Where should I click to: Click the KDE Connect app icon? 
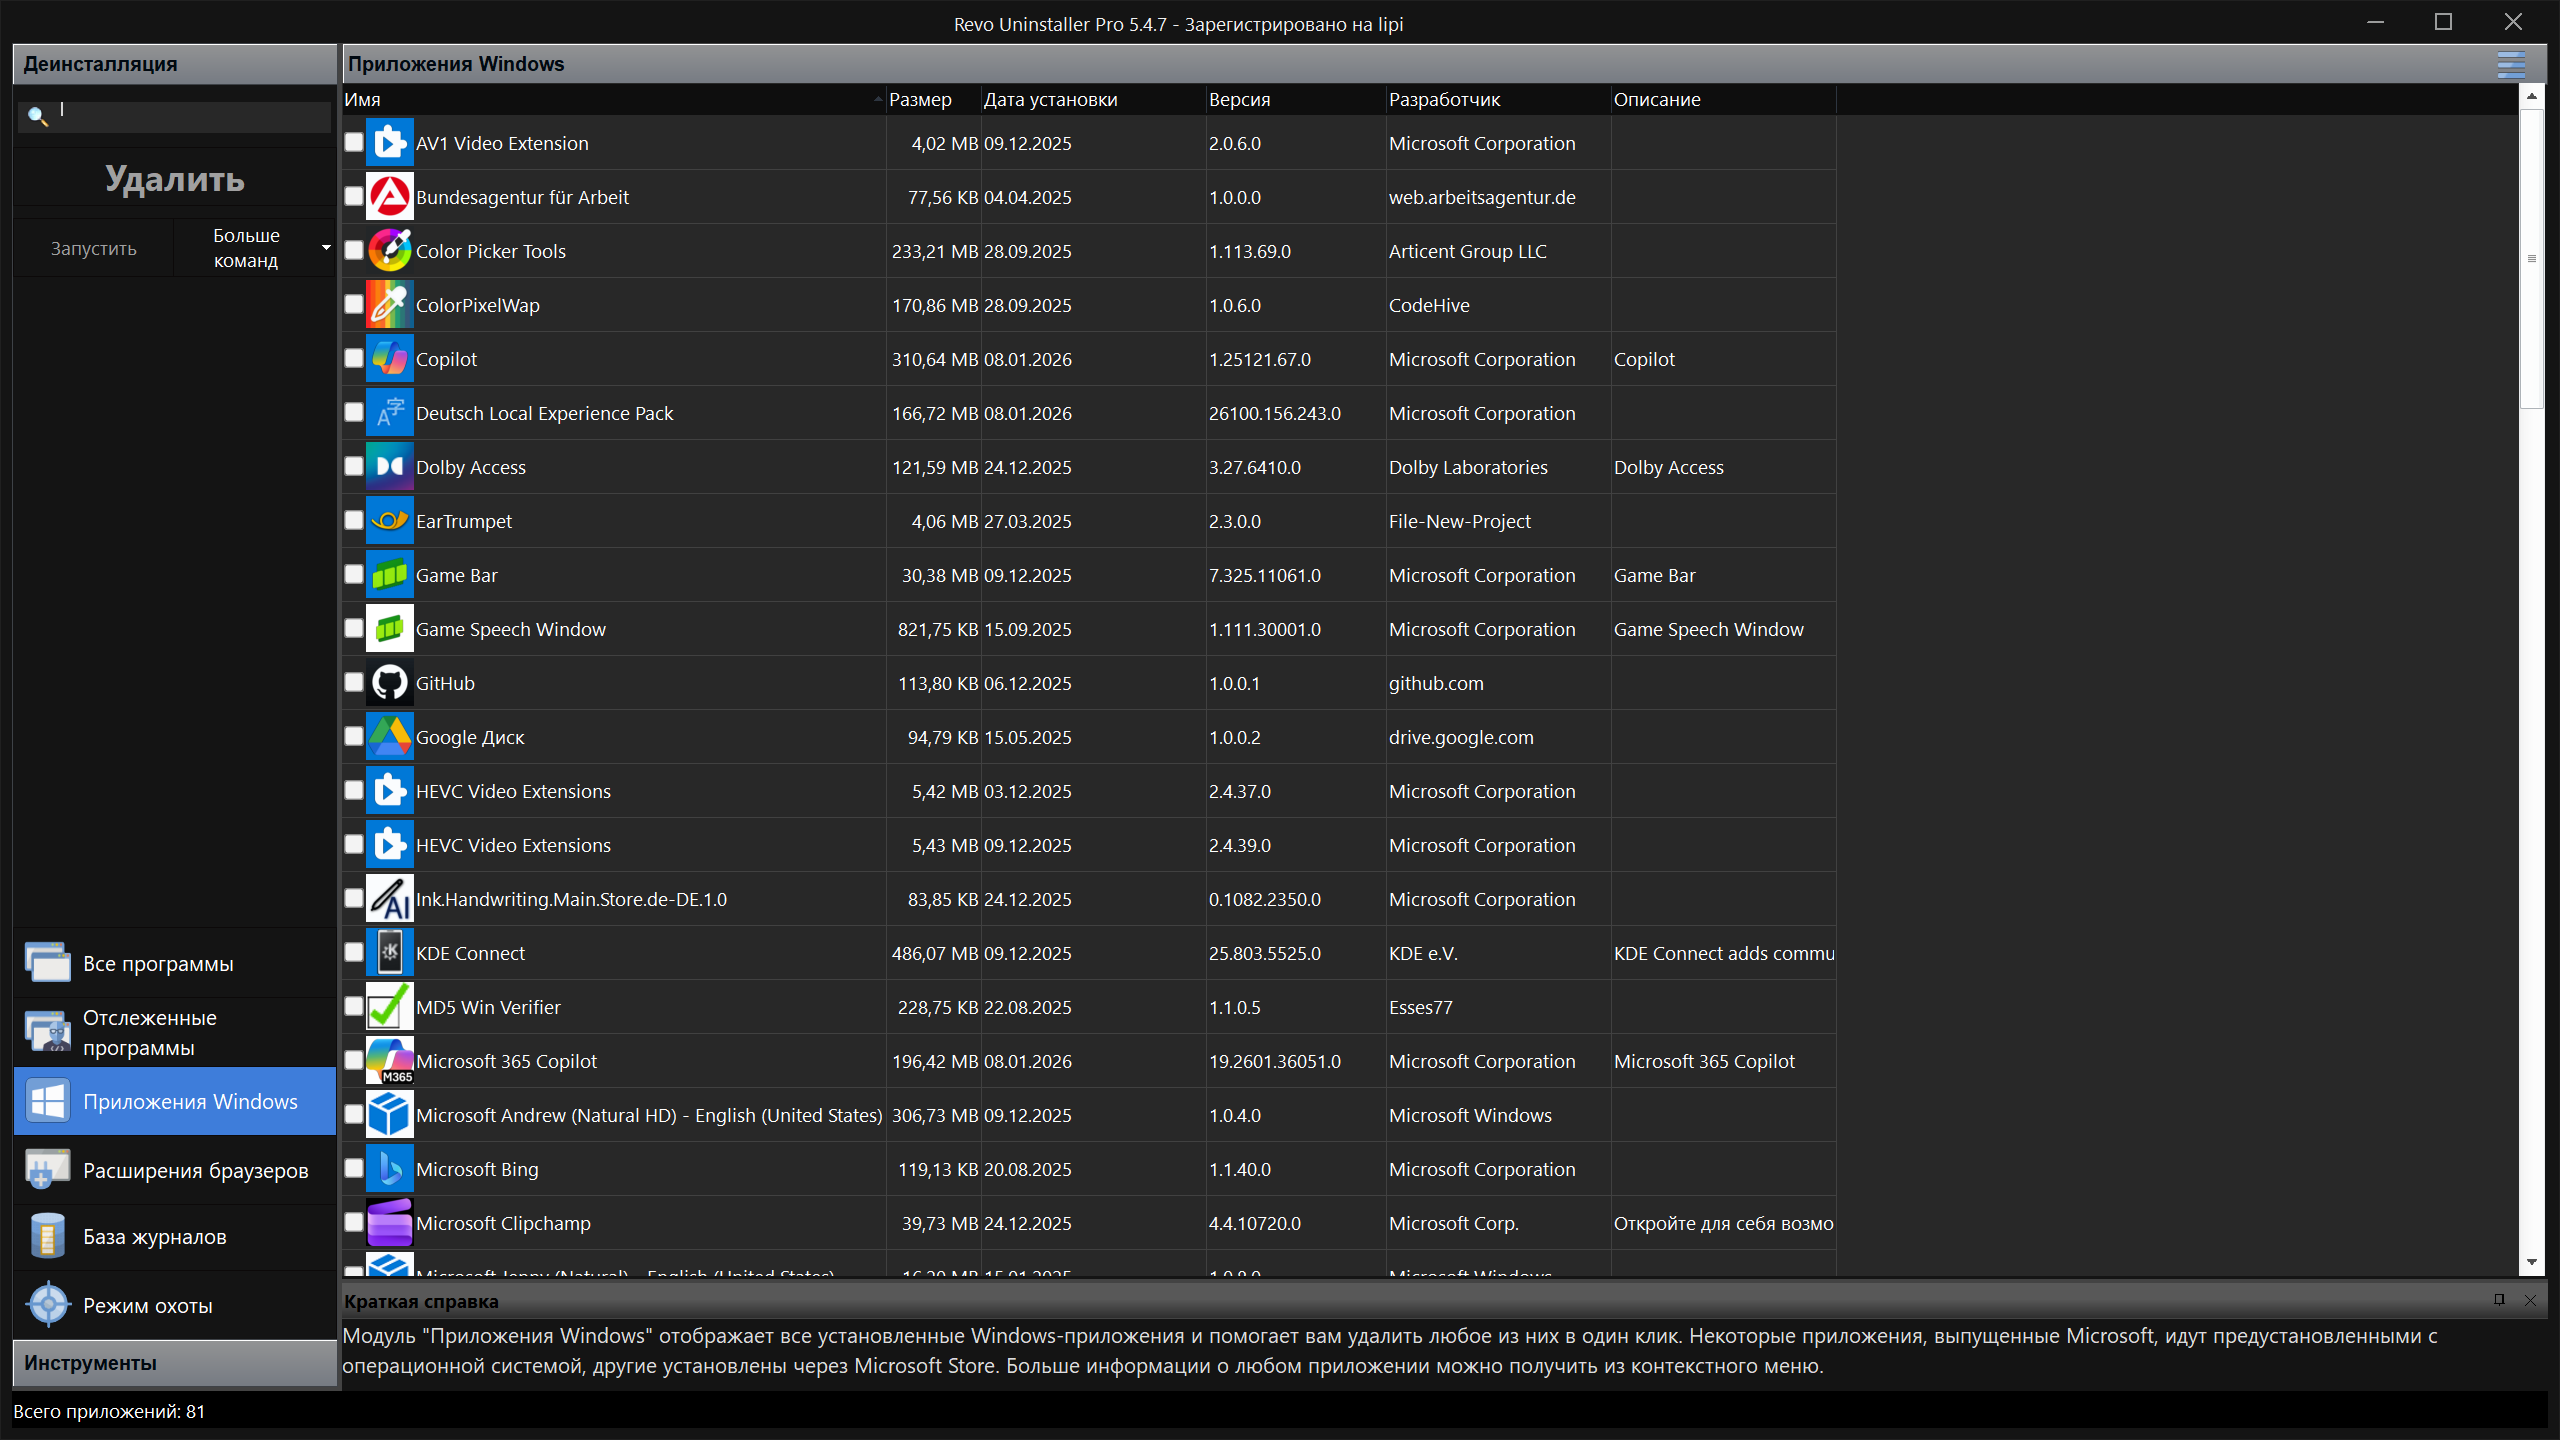pyautogui.click(x=389, y=953)
